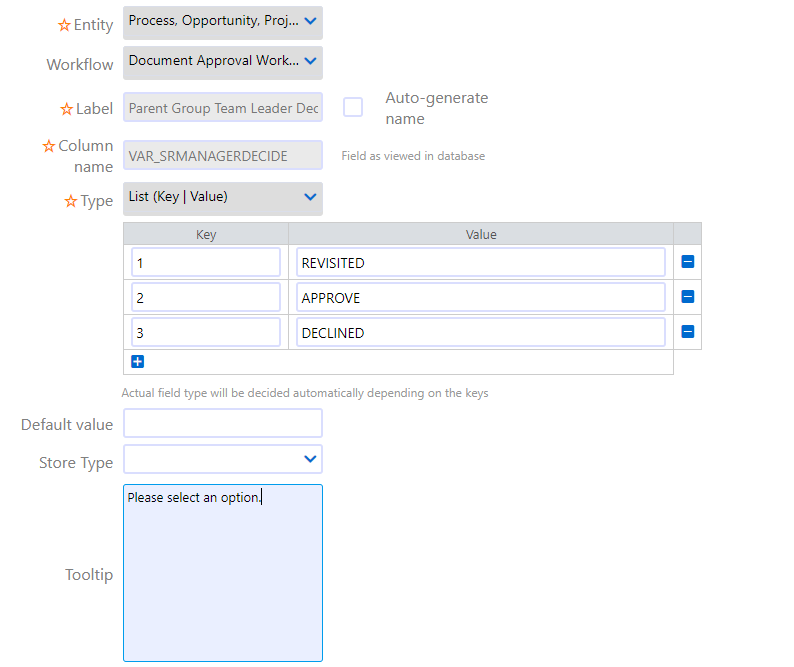
Task: Open the Entity dropdown
Action: pyautogui.click(x=223, y=23)
